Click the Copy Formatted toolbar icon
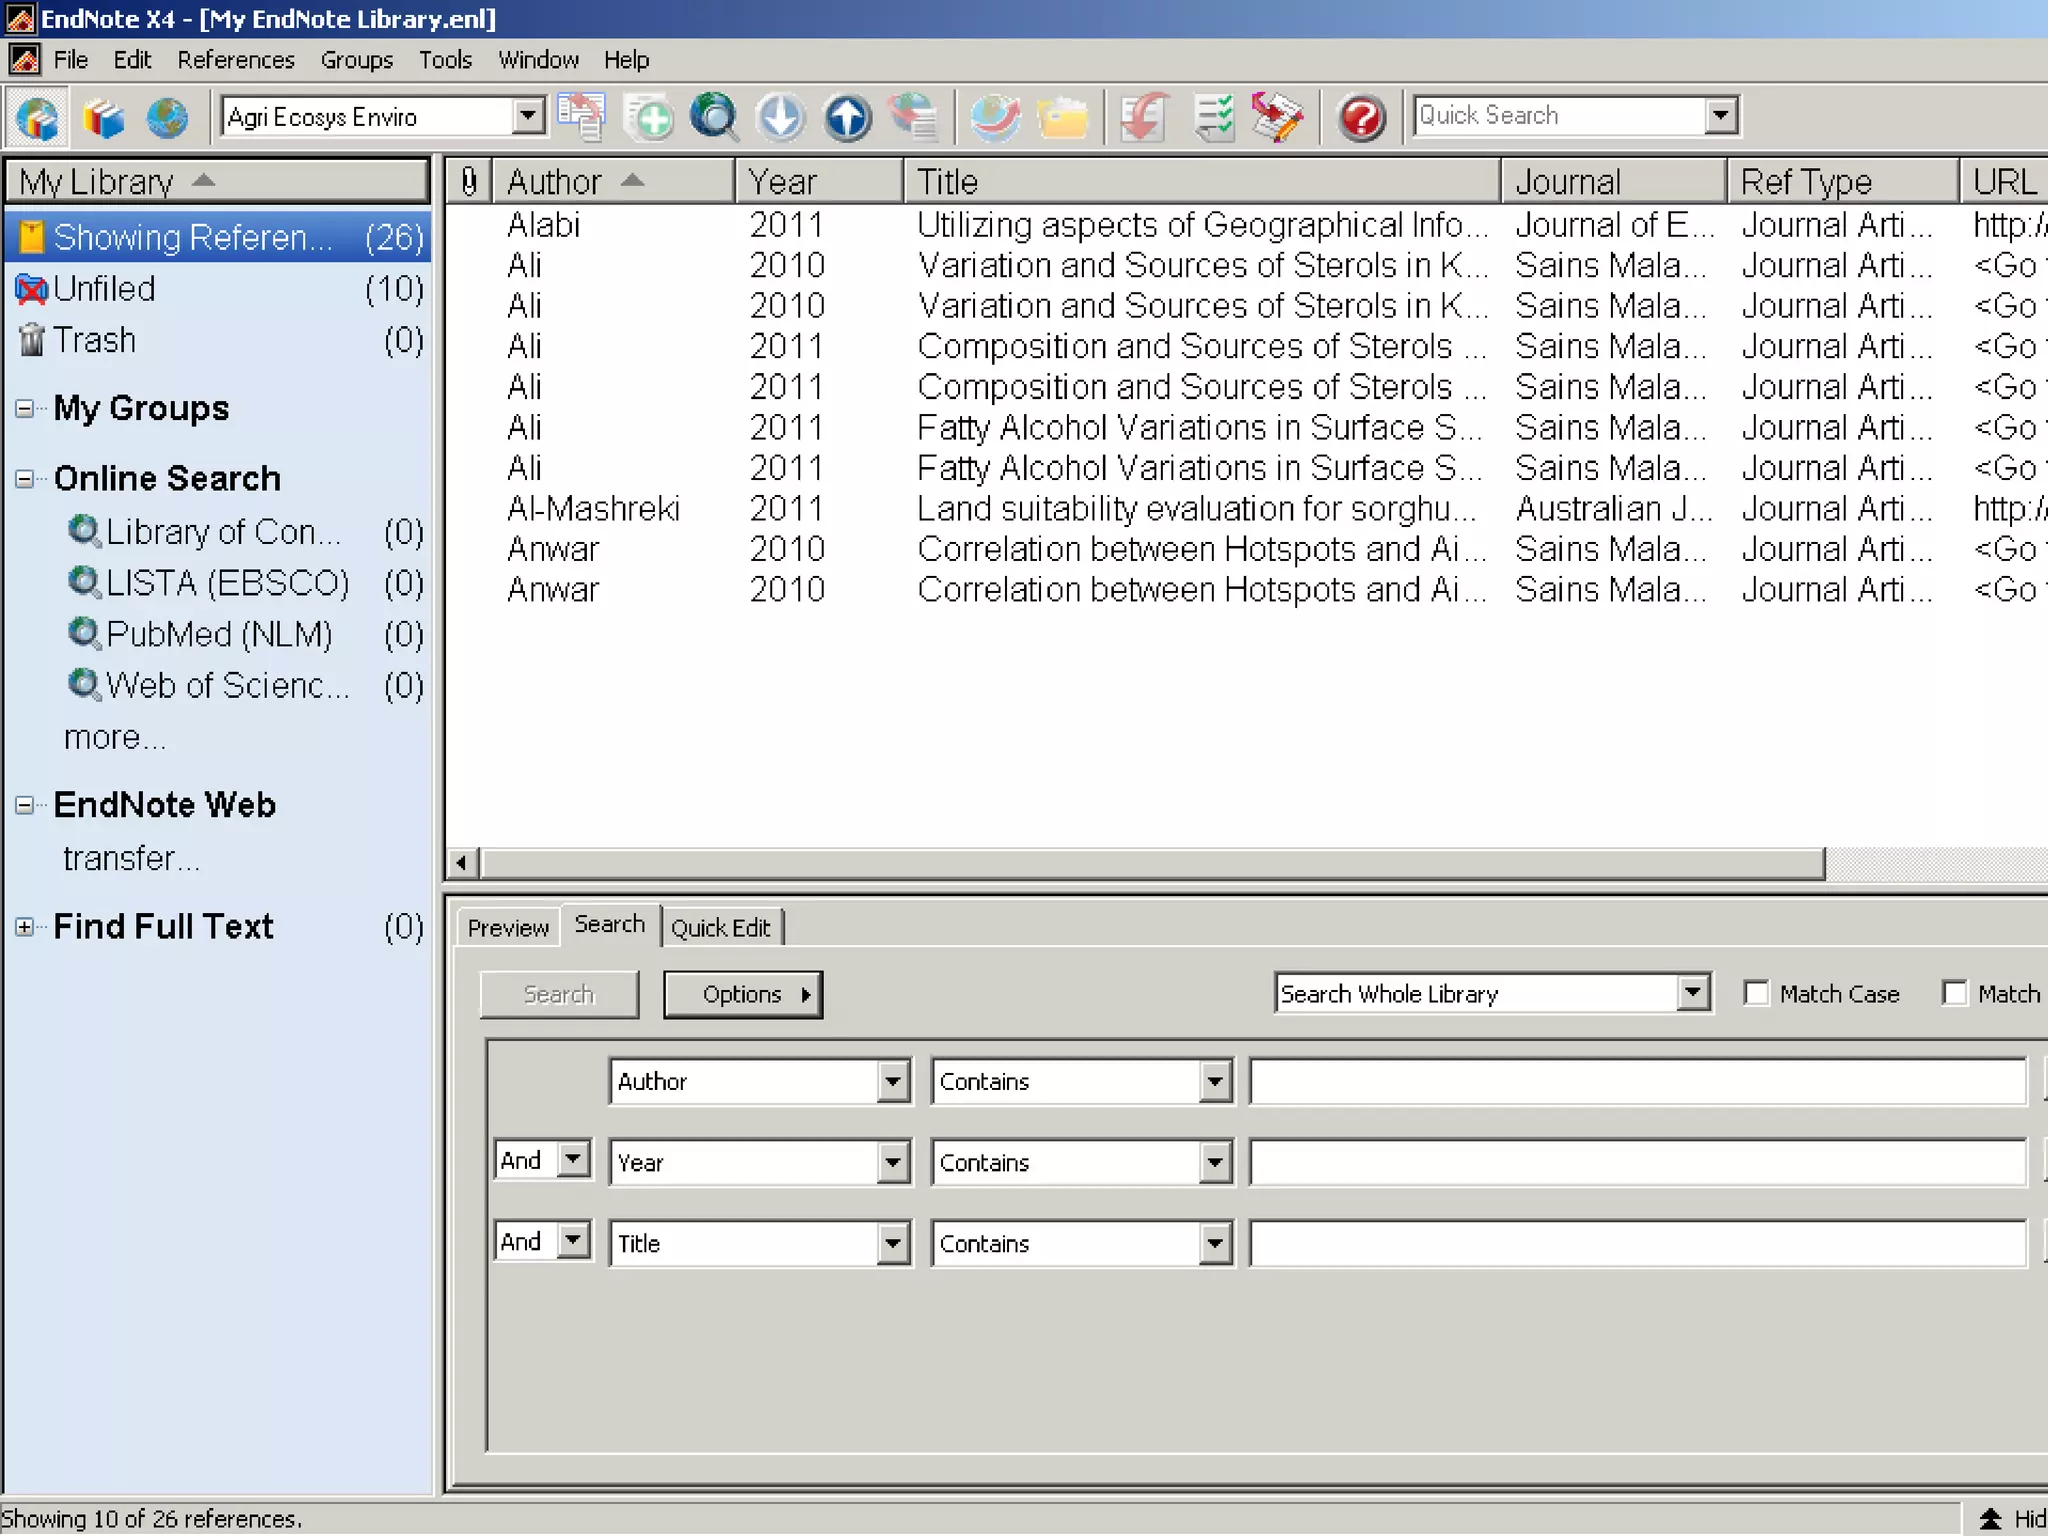Screen dimensions: 2048x1536 click(581, 117)
